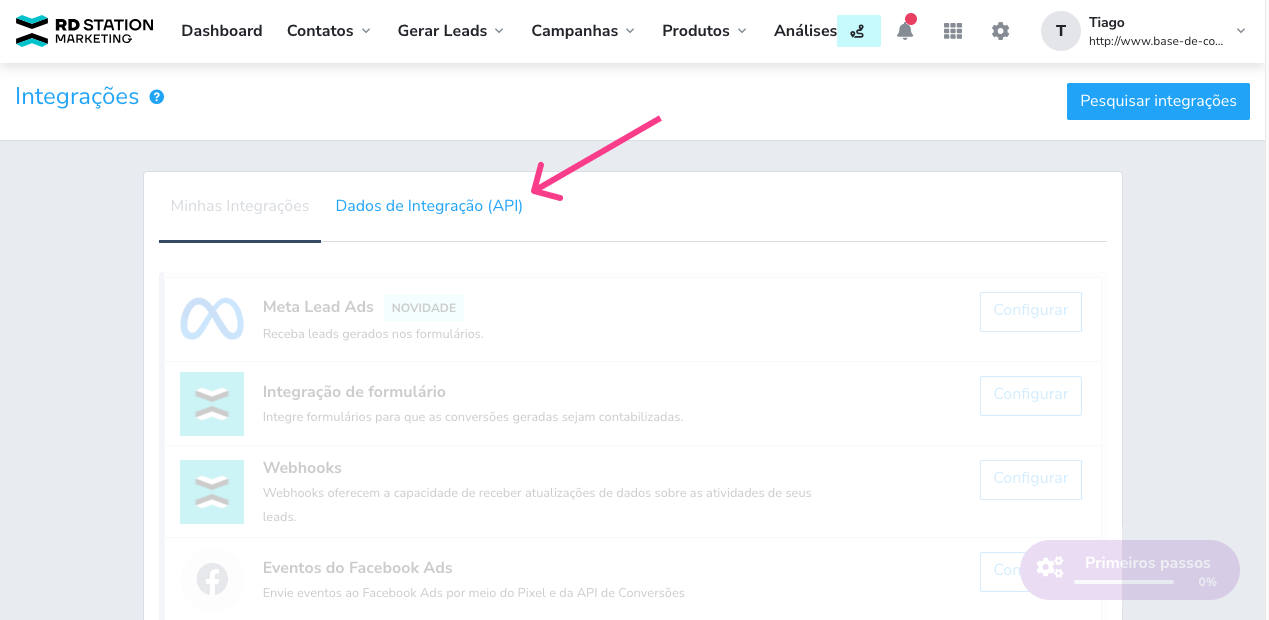This screenshot has height=620, width=1269.
Task: Configure the Meta Lead Ads integration
Action: click(x=1031, y=311)
